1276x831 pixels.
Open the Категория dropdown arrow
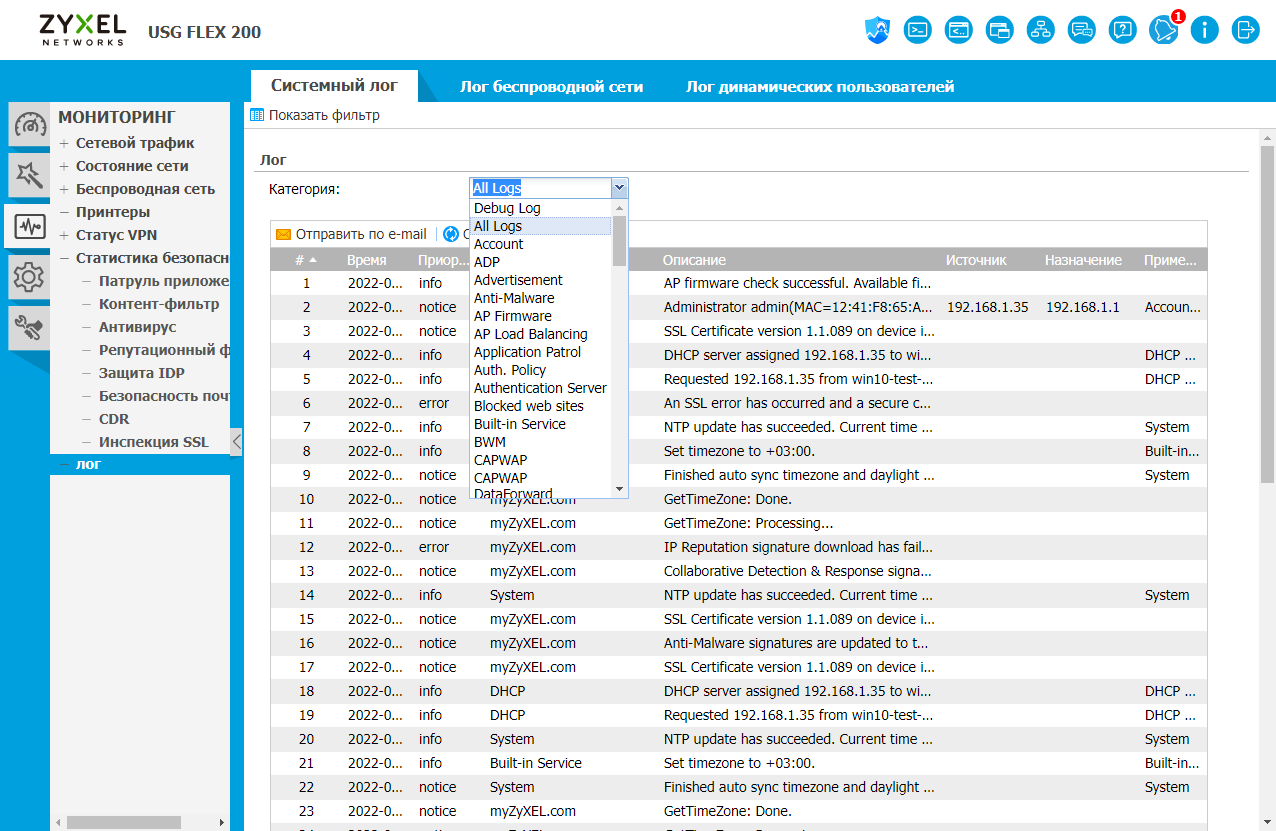pos(619,187)
